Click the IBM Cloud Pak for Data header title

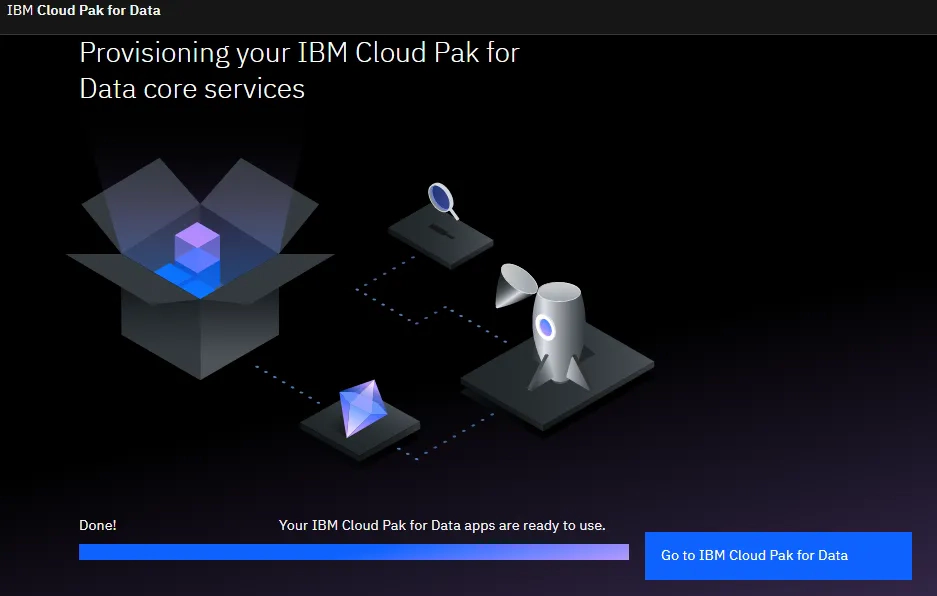[84, 10]
